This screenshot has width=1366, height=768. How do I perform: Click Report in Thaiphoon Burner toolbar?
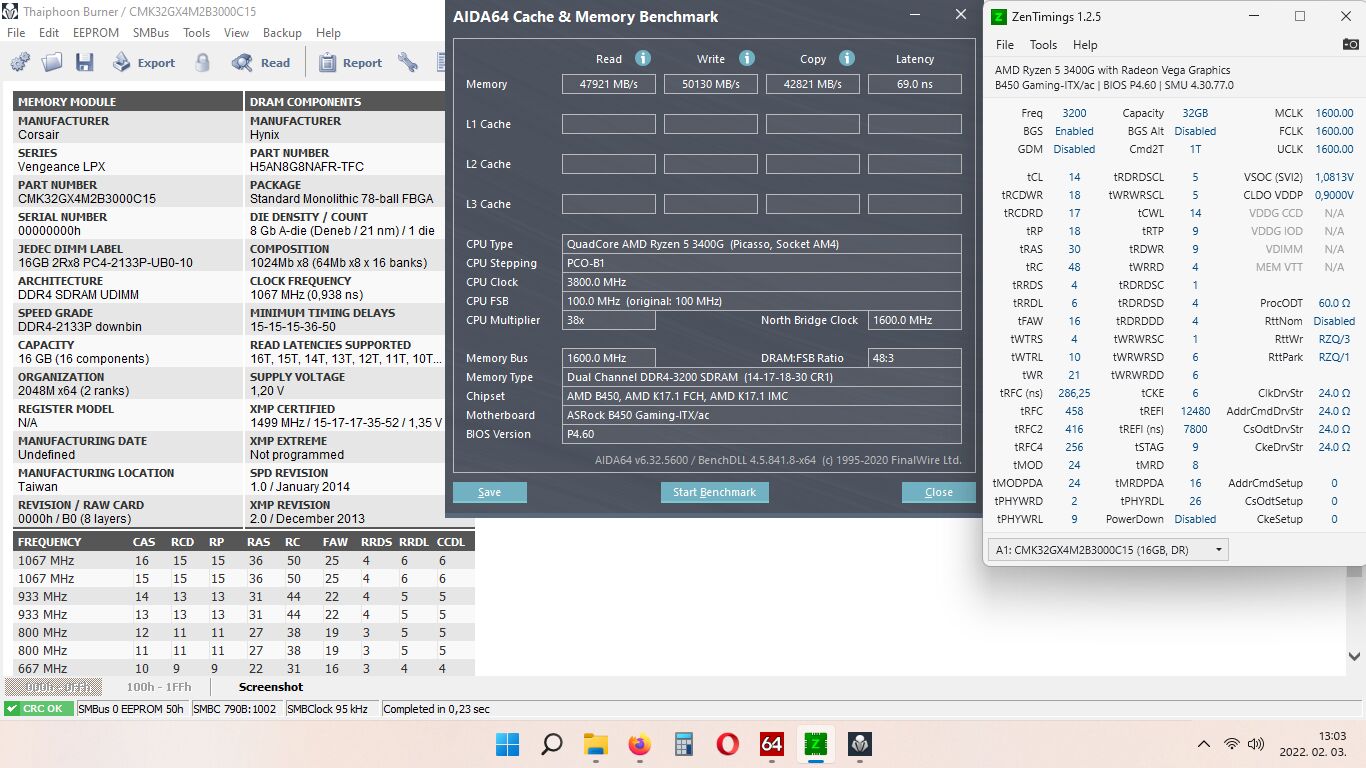(x=350, y=62)
